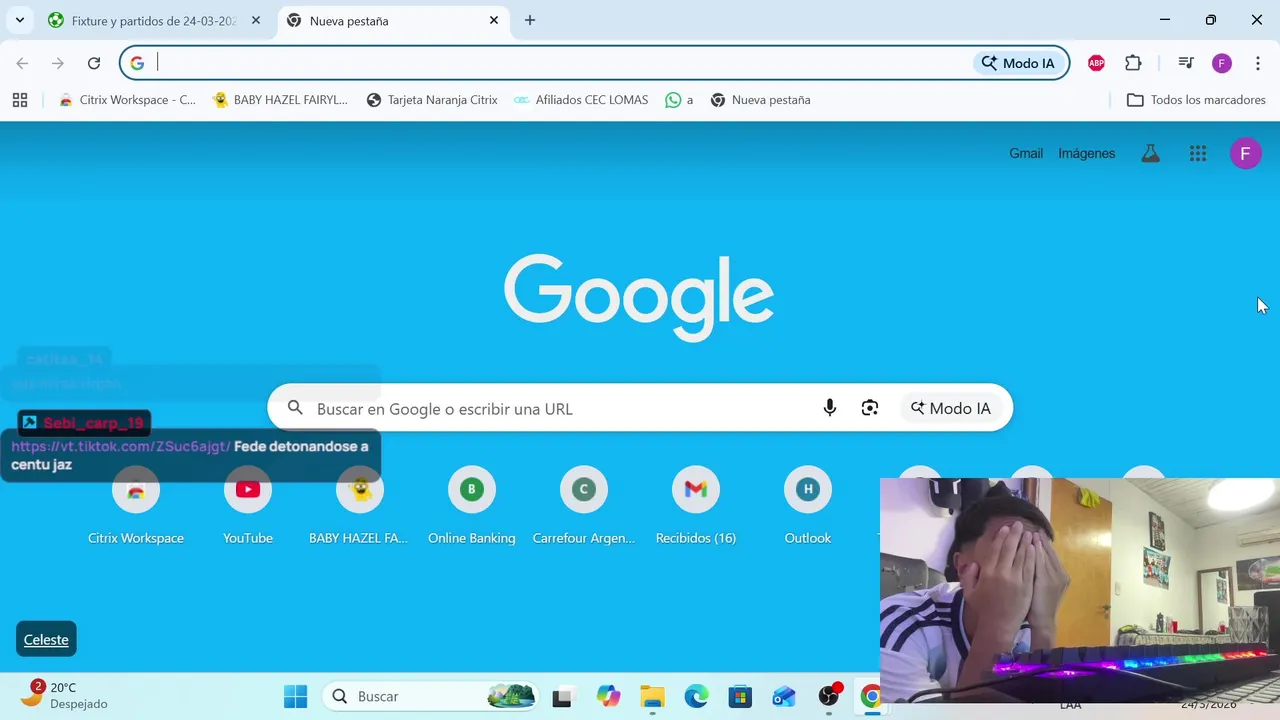Open File Explorer from the taskbar
The width and height of the screenshot is (1280, 720).
tap(652, 696)
